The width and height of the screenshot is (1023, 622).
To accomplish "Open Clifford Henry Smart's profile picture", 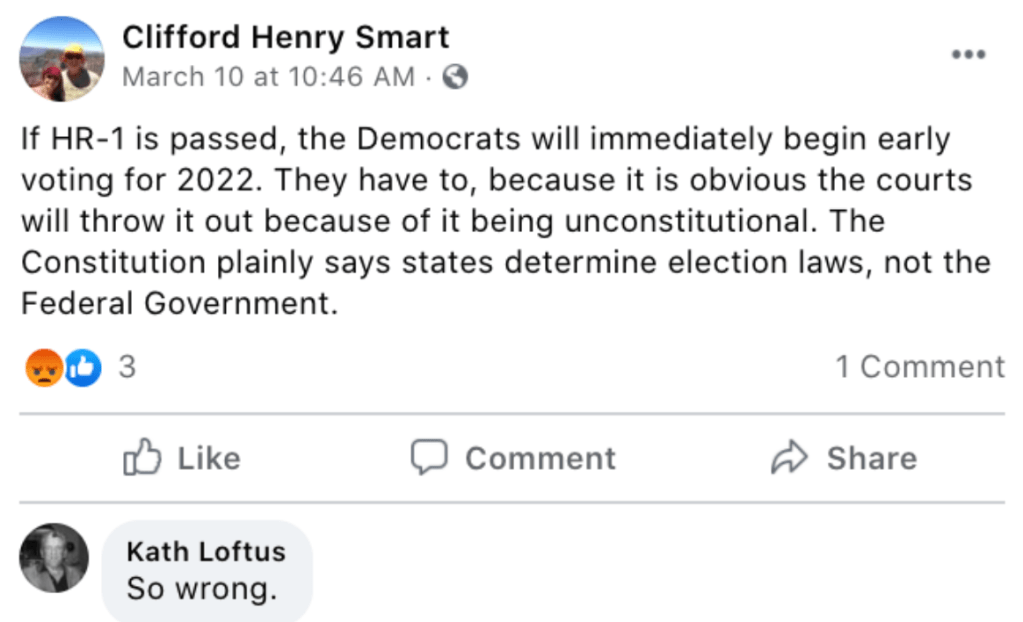I will [61, 61].
